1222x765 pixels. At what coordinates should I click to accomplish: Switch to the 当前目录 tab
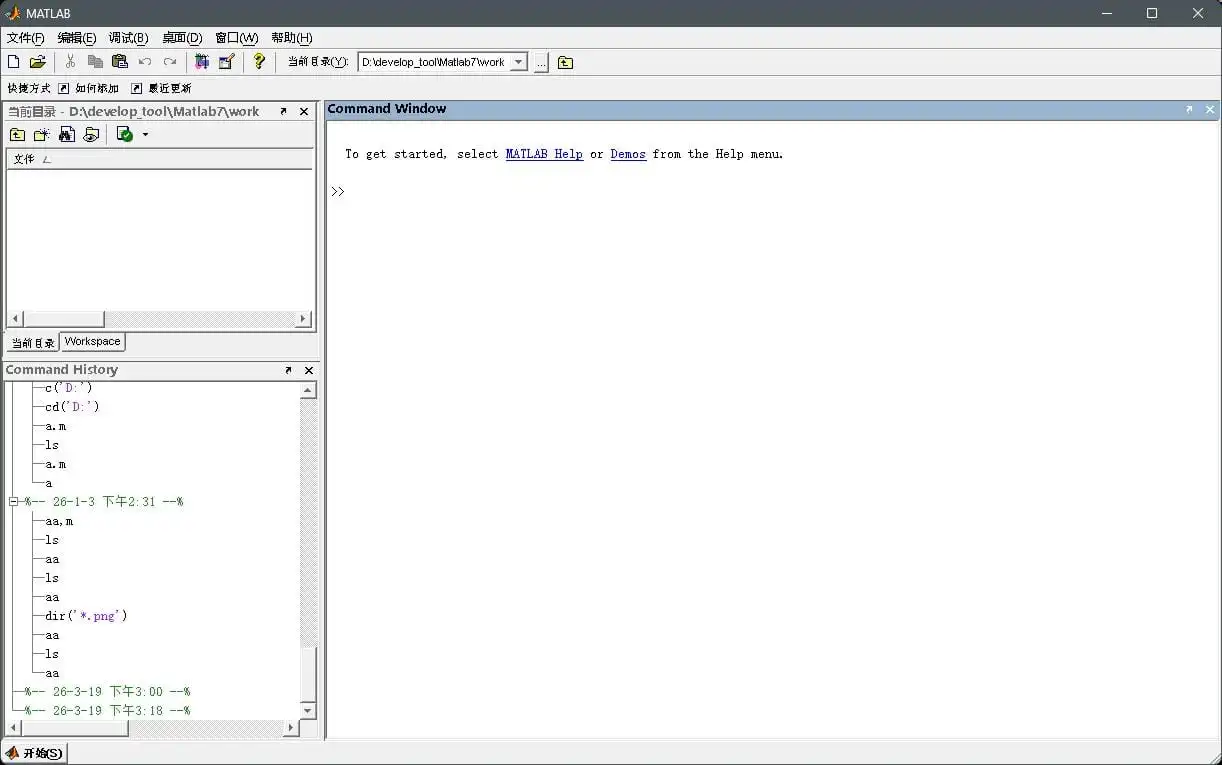coord(33,343)
